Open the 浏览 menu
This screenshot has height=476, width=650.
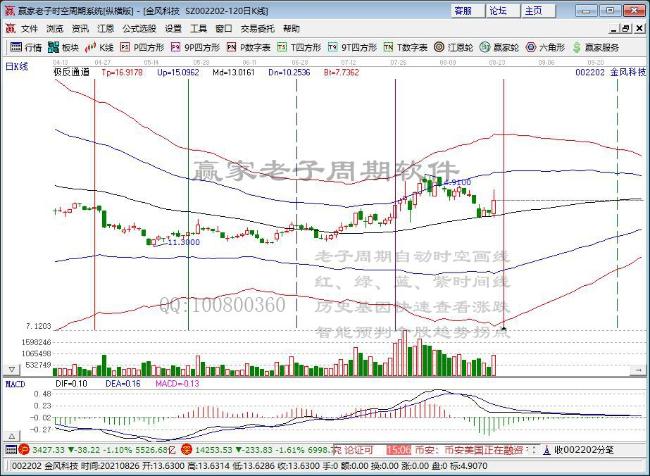coord(55,29)
